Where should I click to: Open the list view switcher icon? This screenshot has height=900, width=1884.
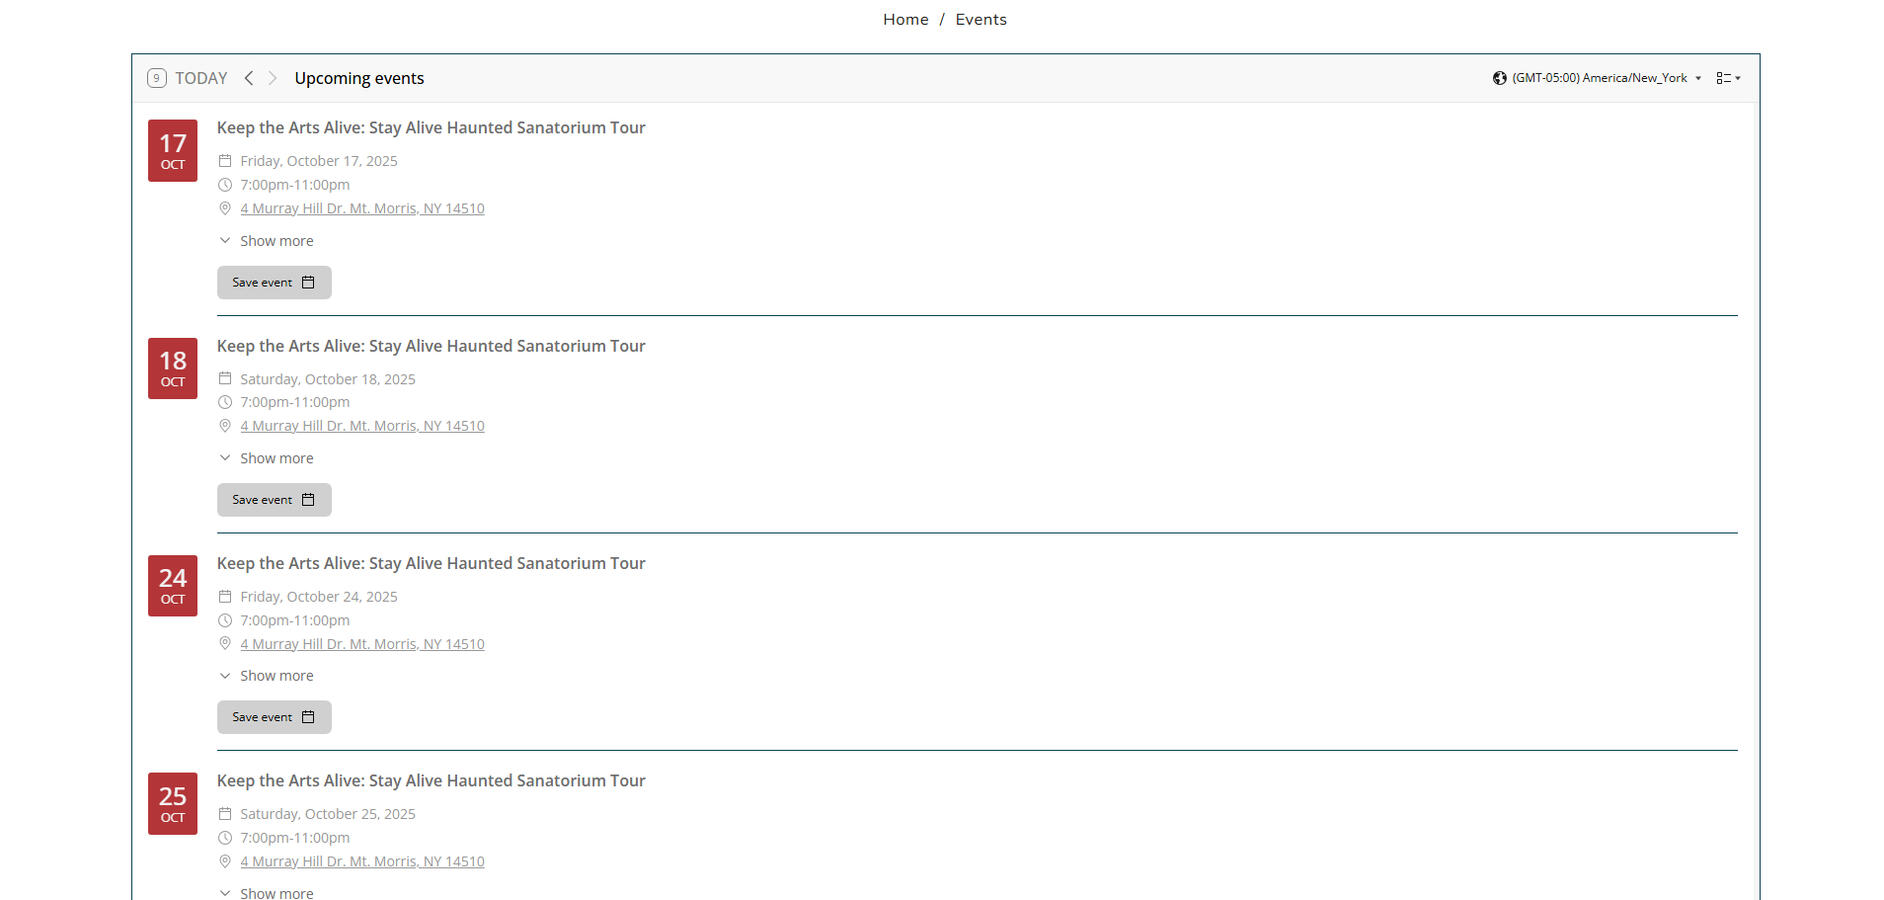[x=1728, y=78]
